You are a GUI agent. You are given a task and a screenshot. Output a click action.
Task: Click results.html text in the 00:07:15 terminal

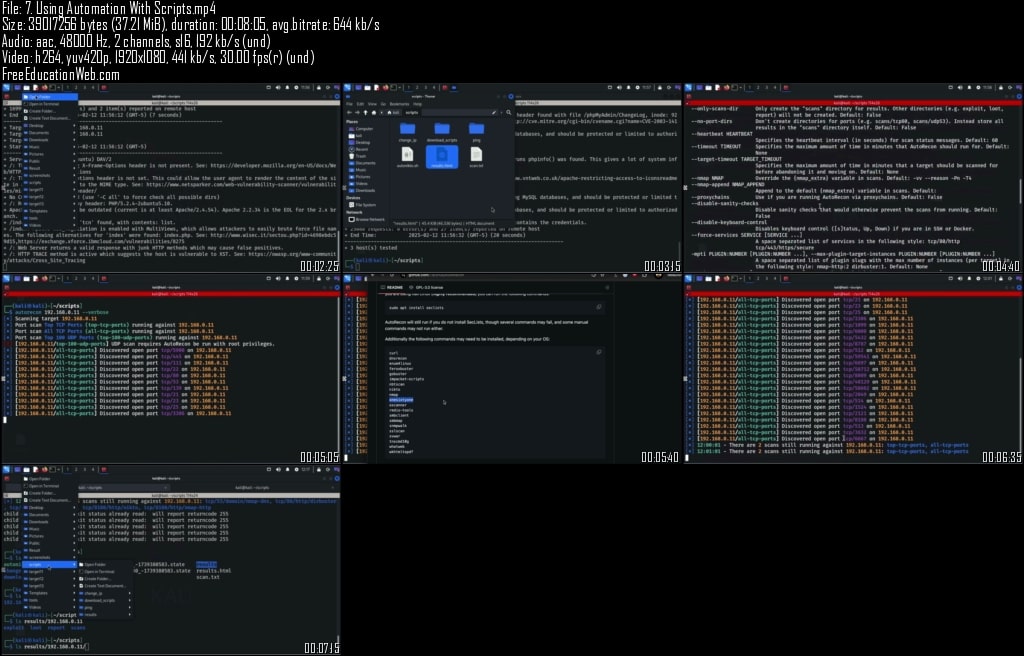(x=214, y=570)
